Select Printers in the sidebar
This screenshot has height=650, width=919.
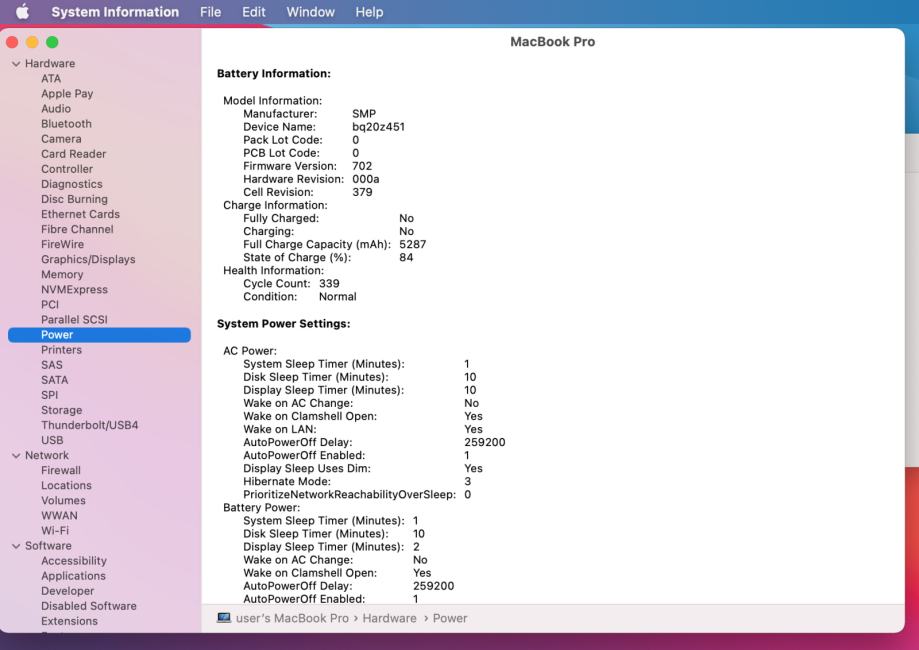click(62, 350)
